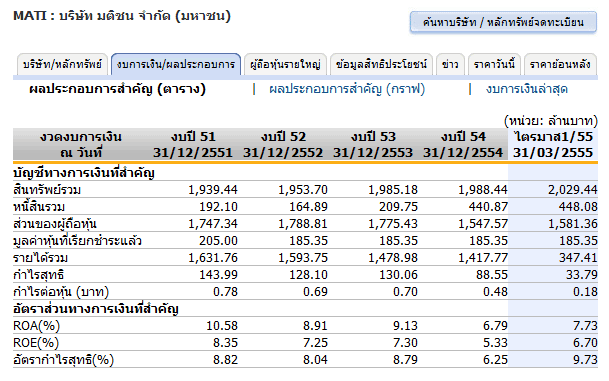Click equity value 1,581.36
The image size is (609, 381).
point(572,224)
